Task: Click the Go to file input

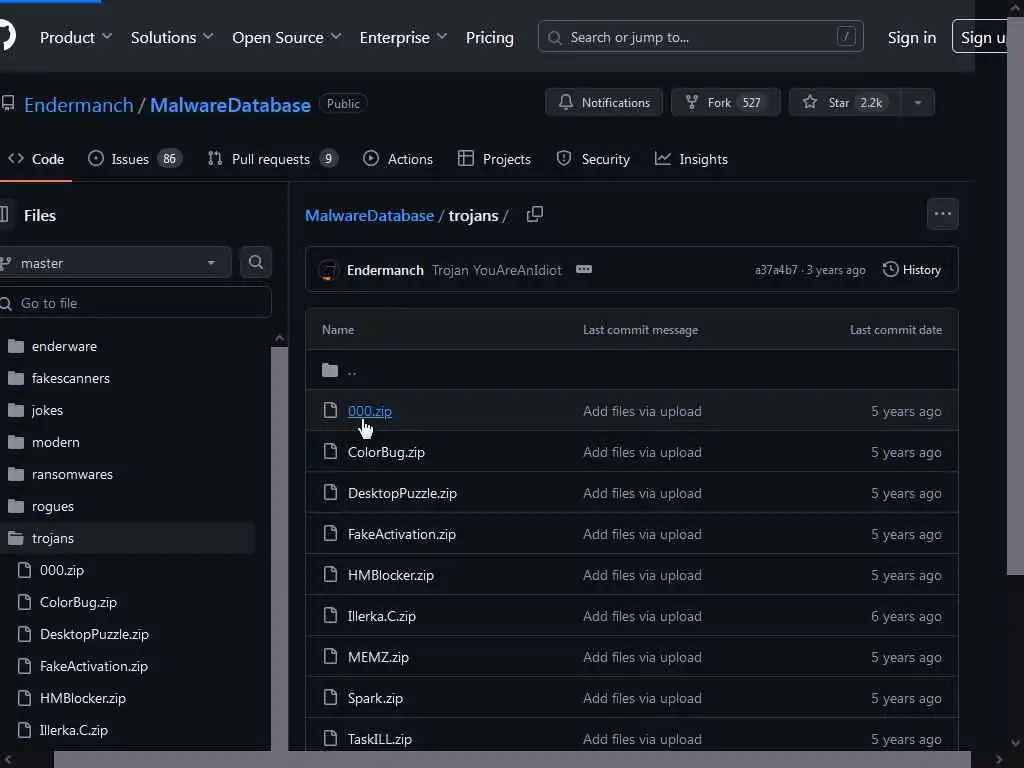Action: click(135, 303)
